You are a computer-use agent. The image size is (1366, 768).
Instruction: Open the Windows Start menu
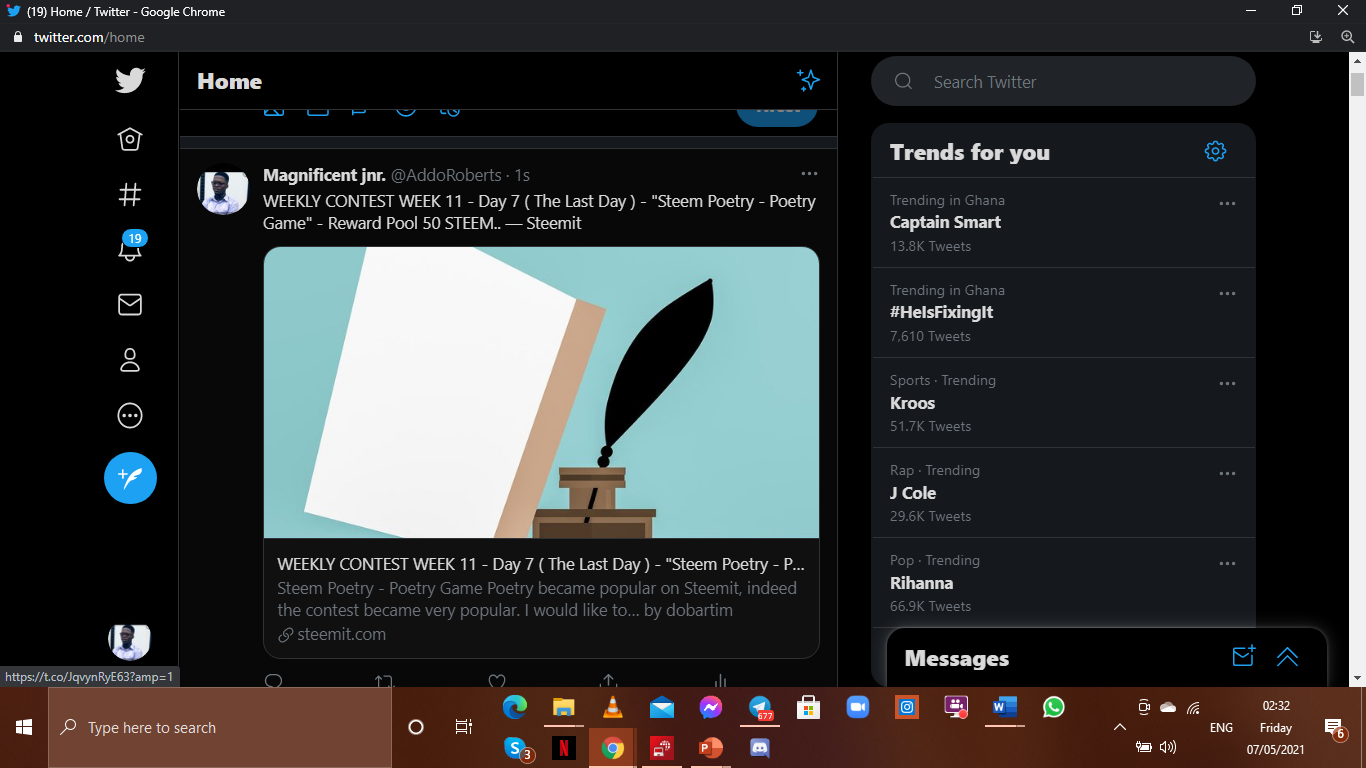pyautogui.click(x=24, y=727)
